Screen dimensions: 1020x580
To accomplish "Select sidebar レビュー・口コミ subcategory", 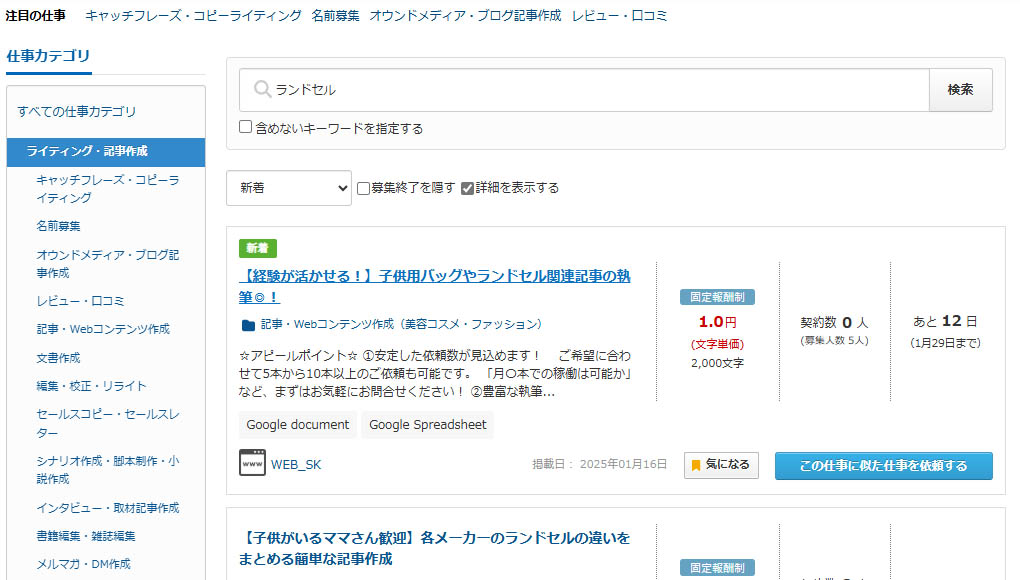I will coord(80,301).
